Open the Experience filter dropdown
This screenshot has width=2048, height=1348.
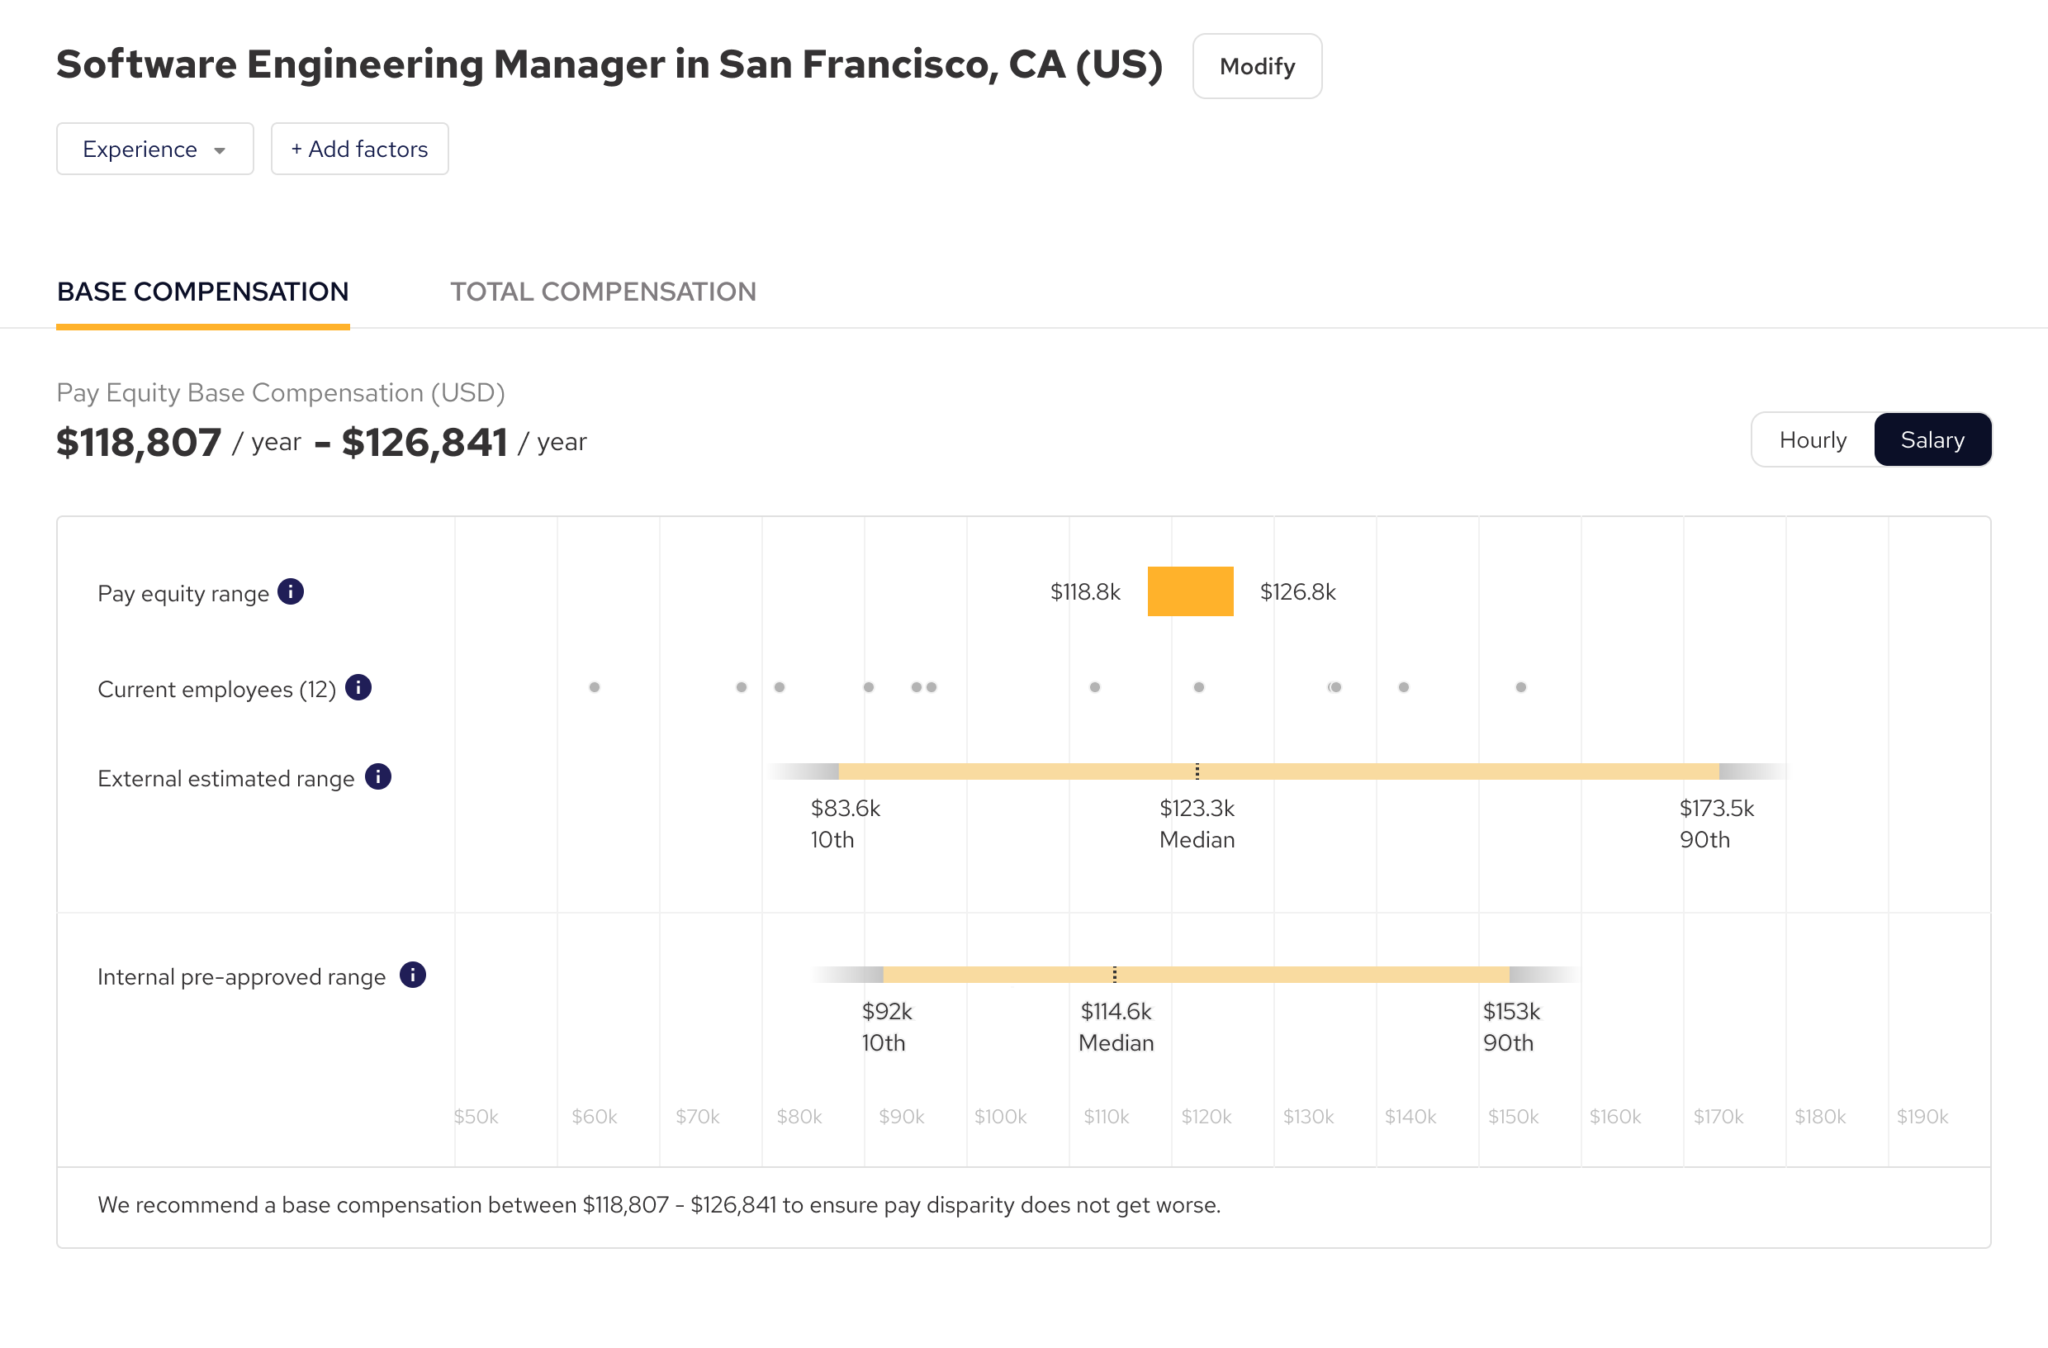[154, 148]
